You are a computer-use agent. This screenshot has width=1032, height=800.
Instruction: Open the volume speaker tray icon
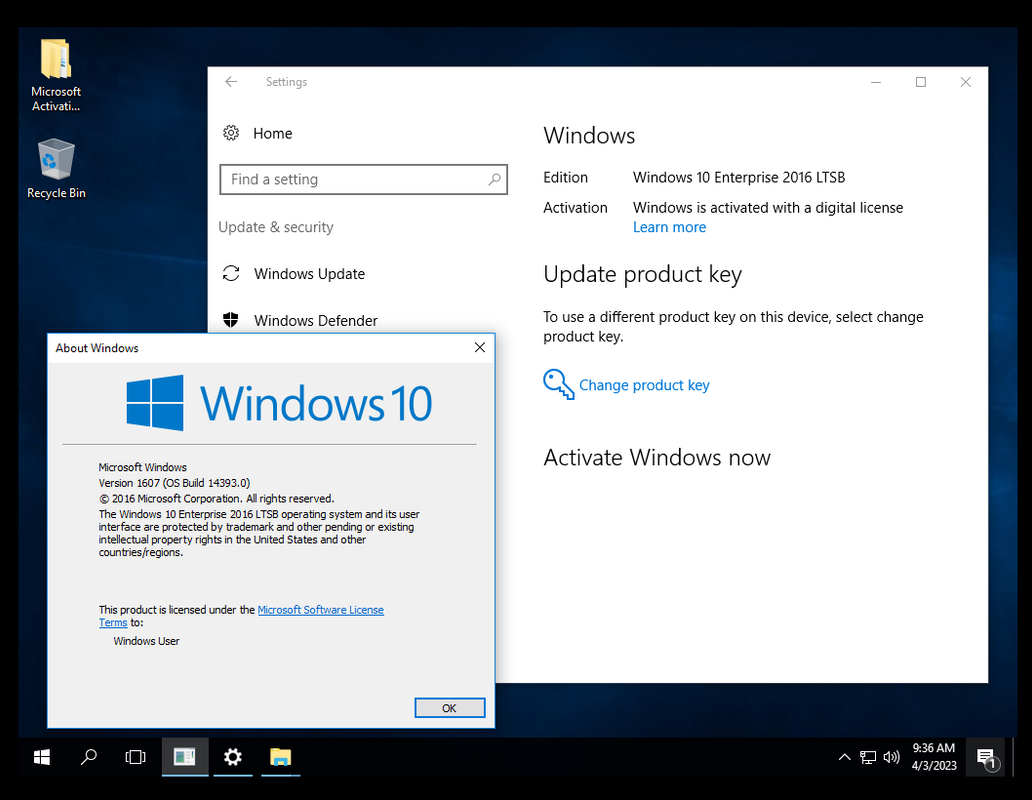pos(891,757)
